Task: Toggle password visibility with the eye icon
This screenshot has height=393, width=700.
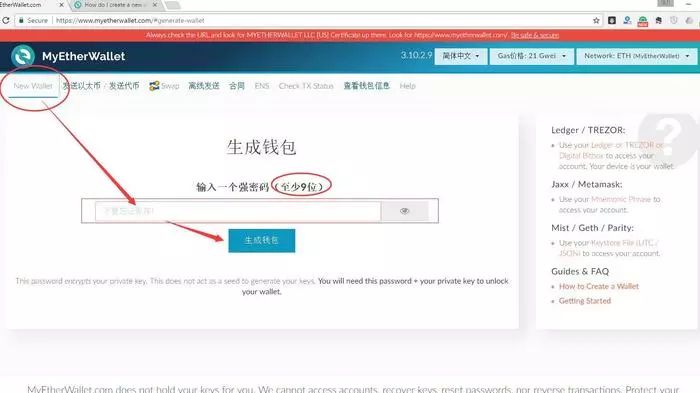Action: point(405,211)
